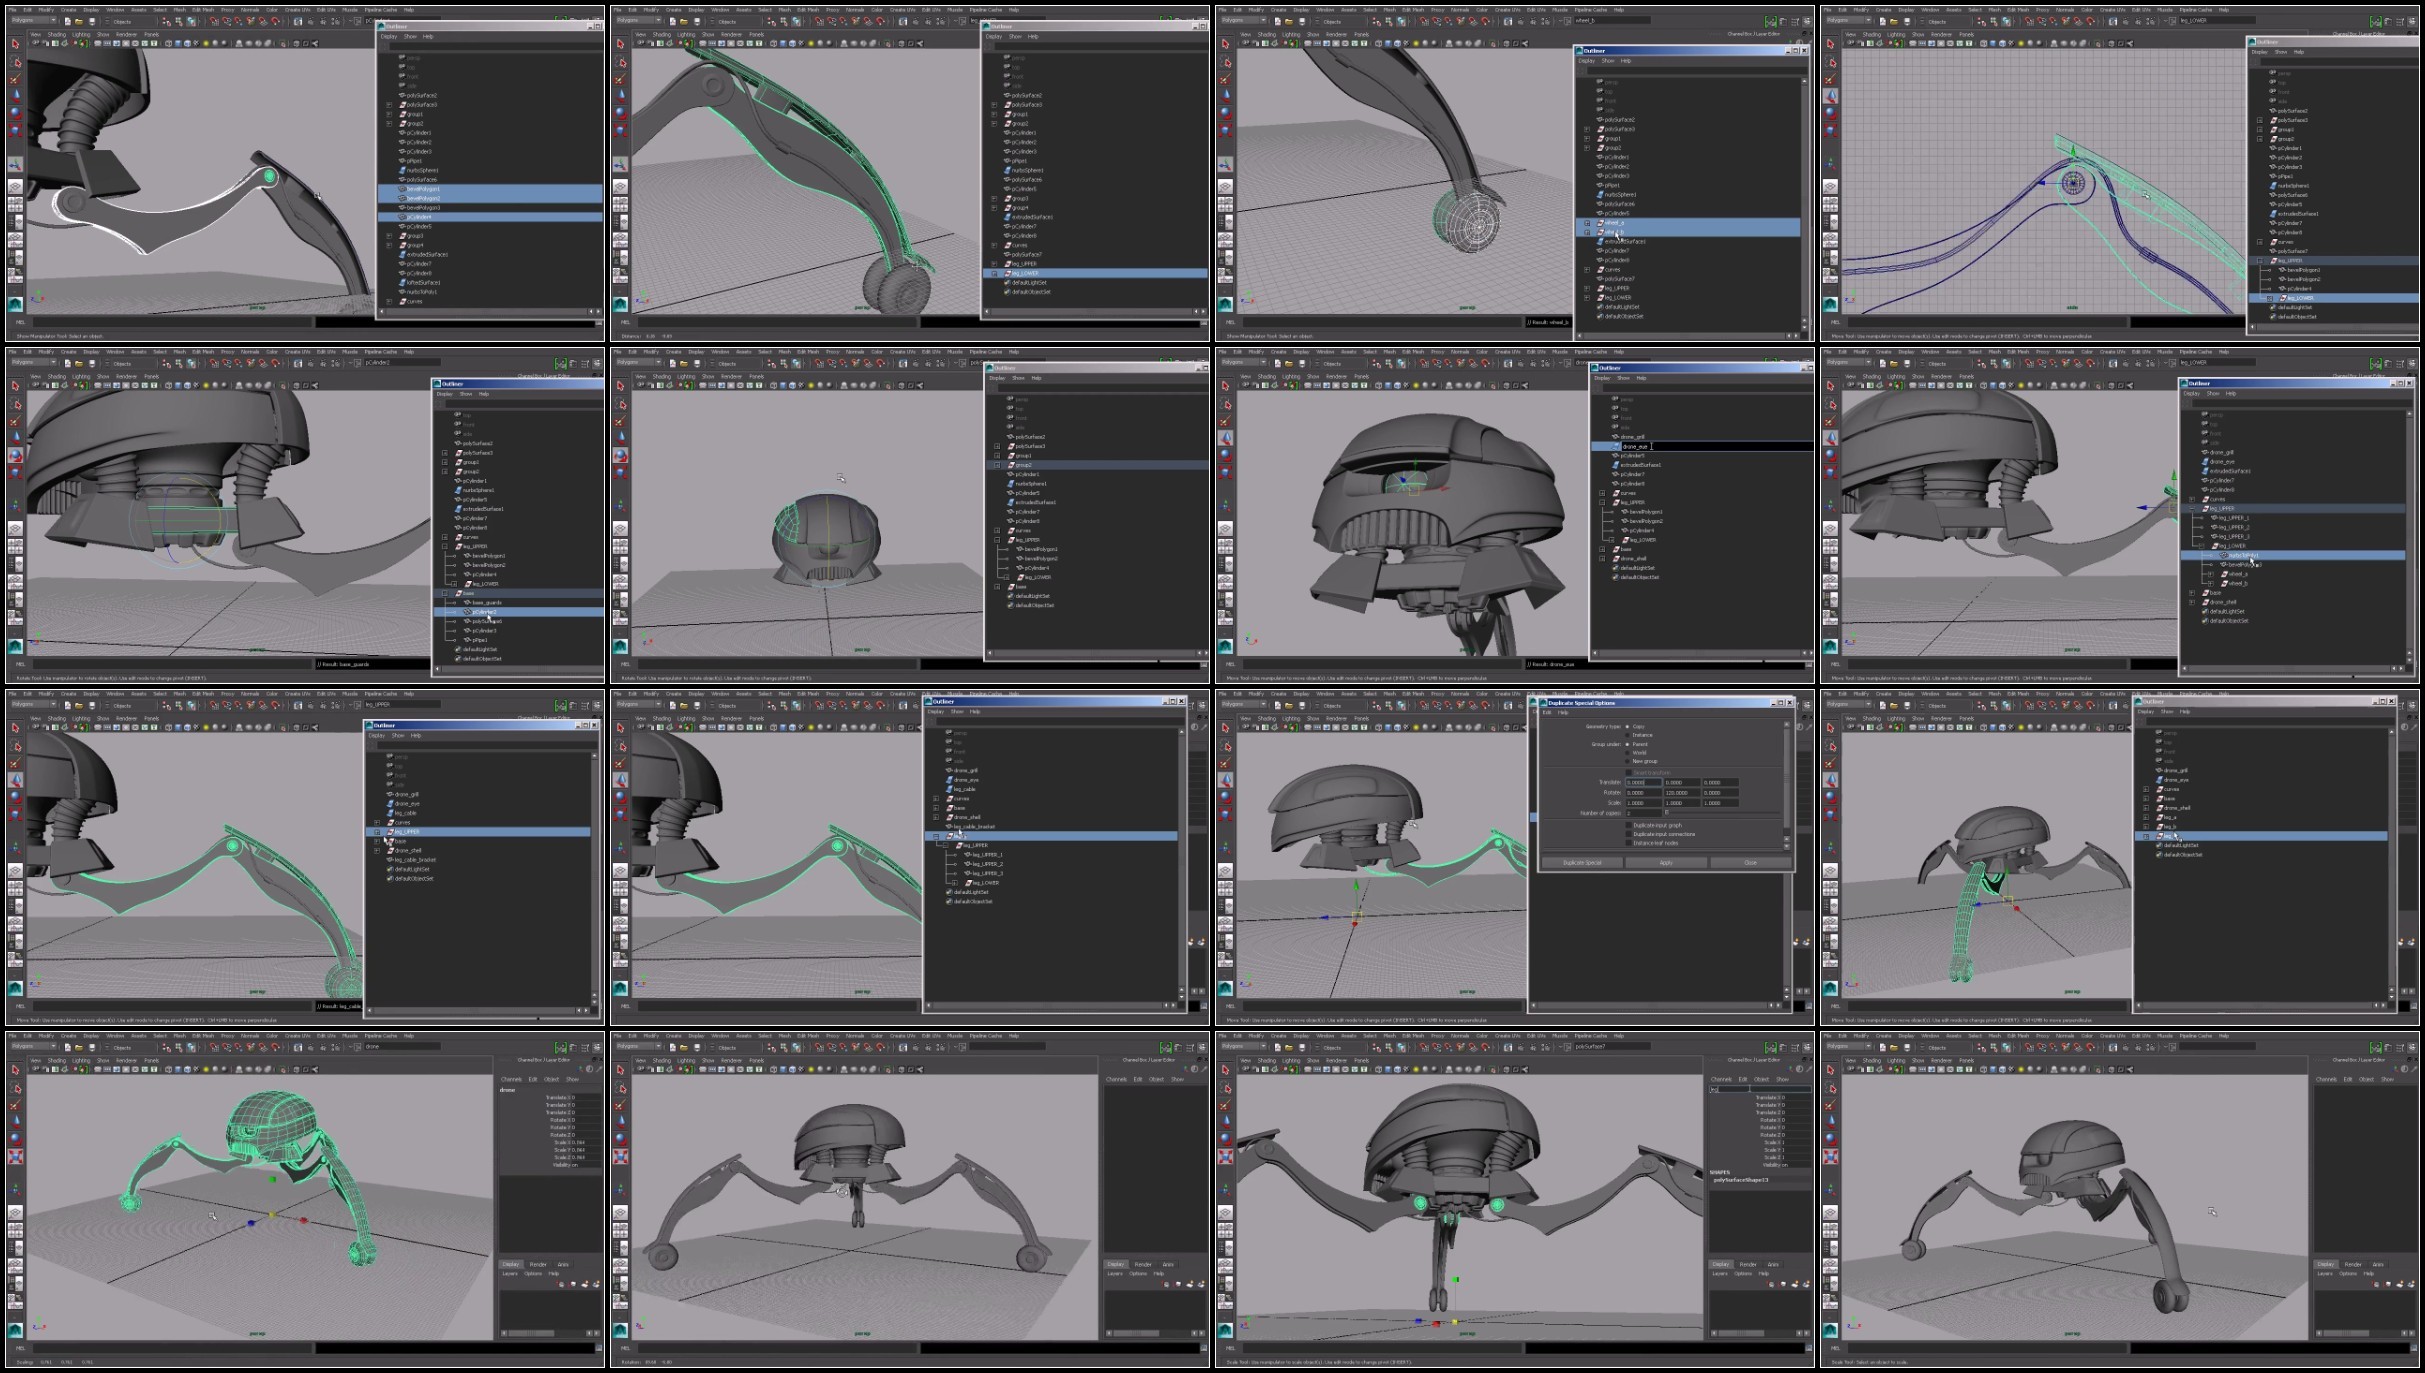Select arrow Select tool in the leg_a outliner frame

1830,727
